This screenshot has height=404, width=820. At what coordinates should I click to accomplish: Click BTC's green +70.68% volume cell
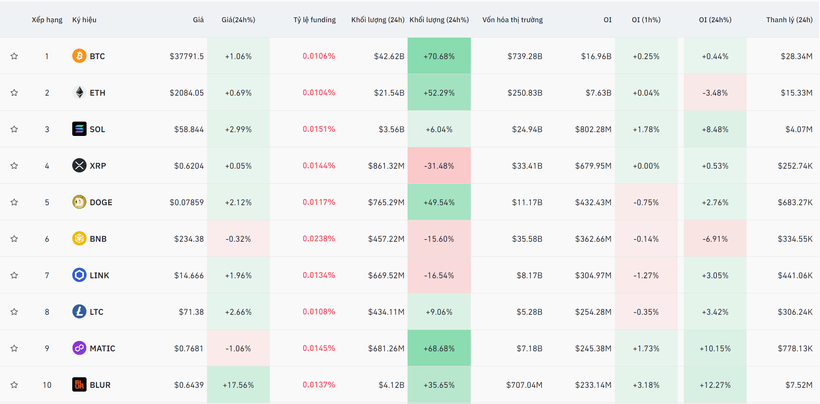[x=439, y=57]
